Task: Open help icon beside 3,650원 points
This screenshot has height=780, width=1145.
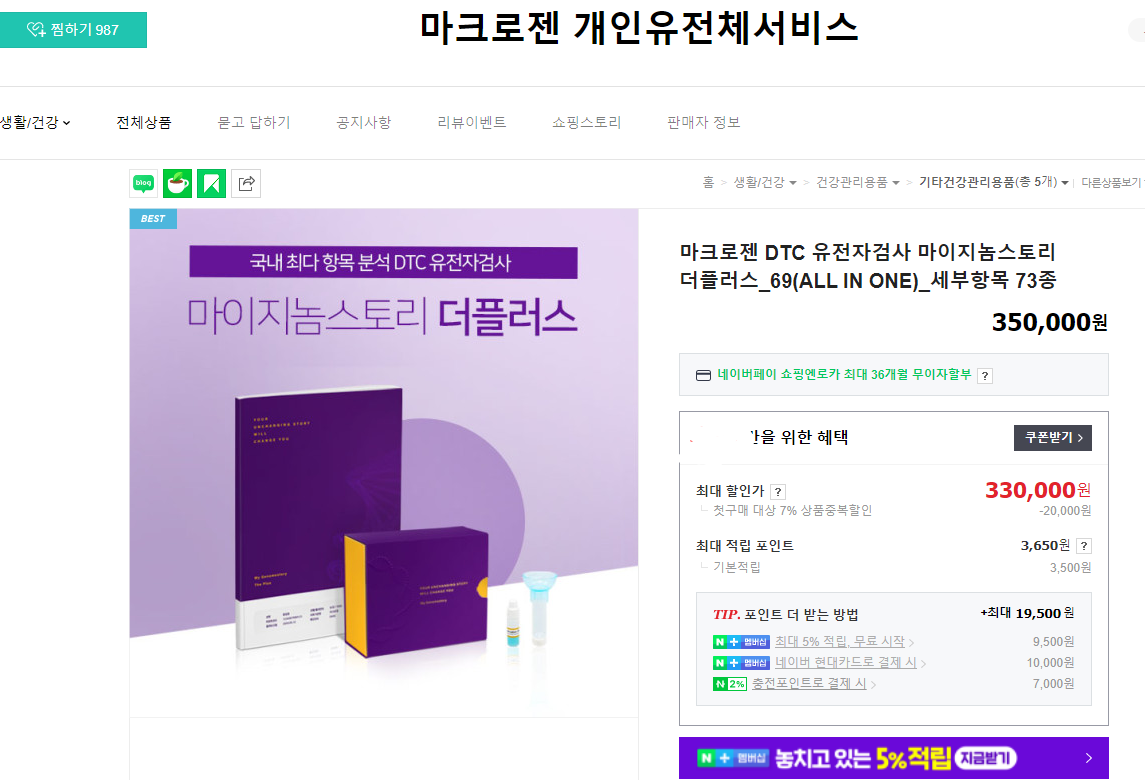Action: point(1084,546)
